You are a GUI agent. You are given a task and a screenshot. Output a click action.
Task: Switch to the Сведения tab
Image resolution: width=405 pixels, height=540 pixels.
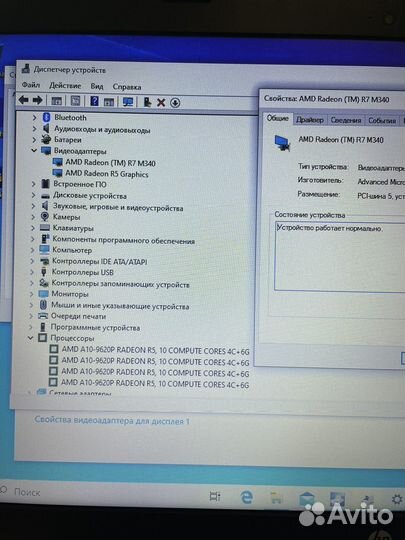pyautogui.click(x=345, y=120)
